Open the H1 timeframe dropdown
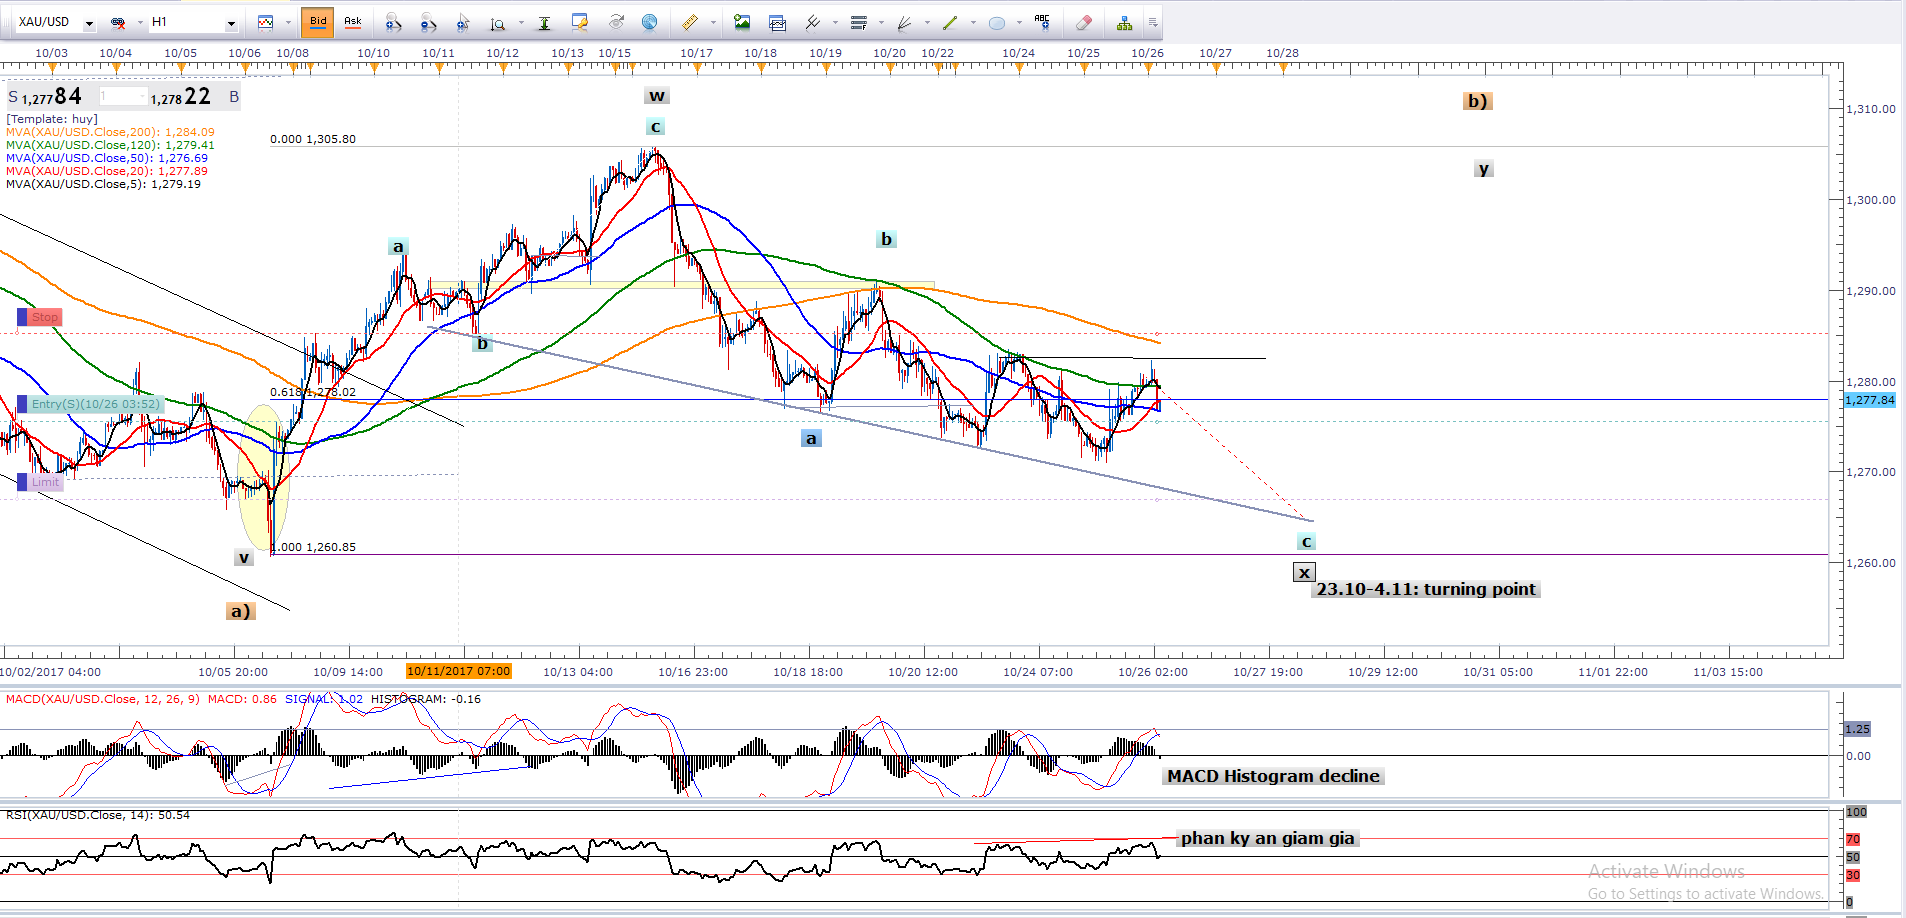Screen dimensions: 1906x918 point(231,22)
